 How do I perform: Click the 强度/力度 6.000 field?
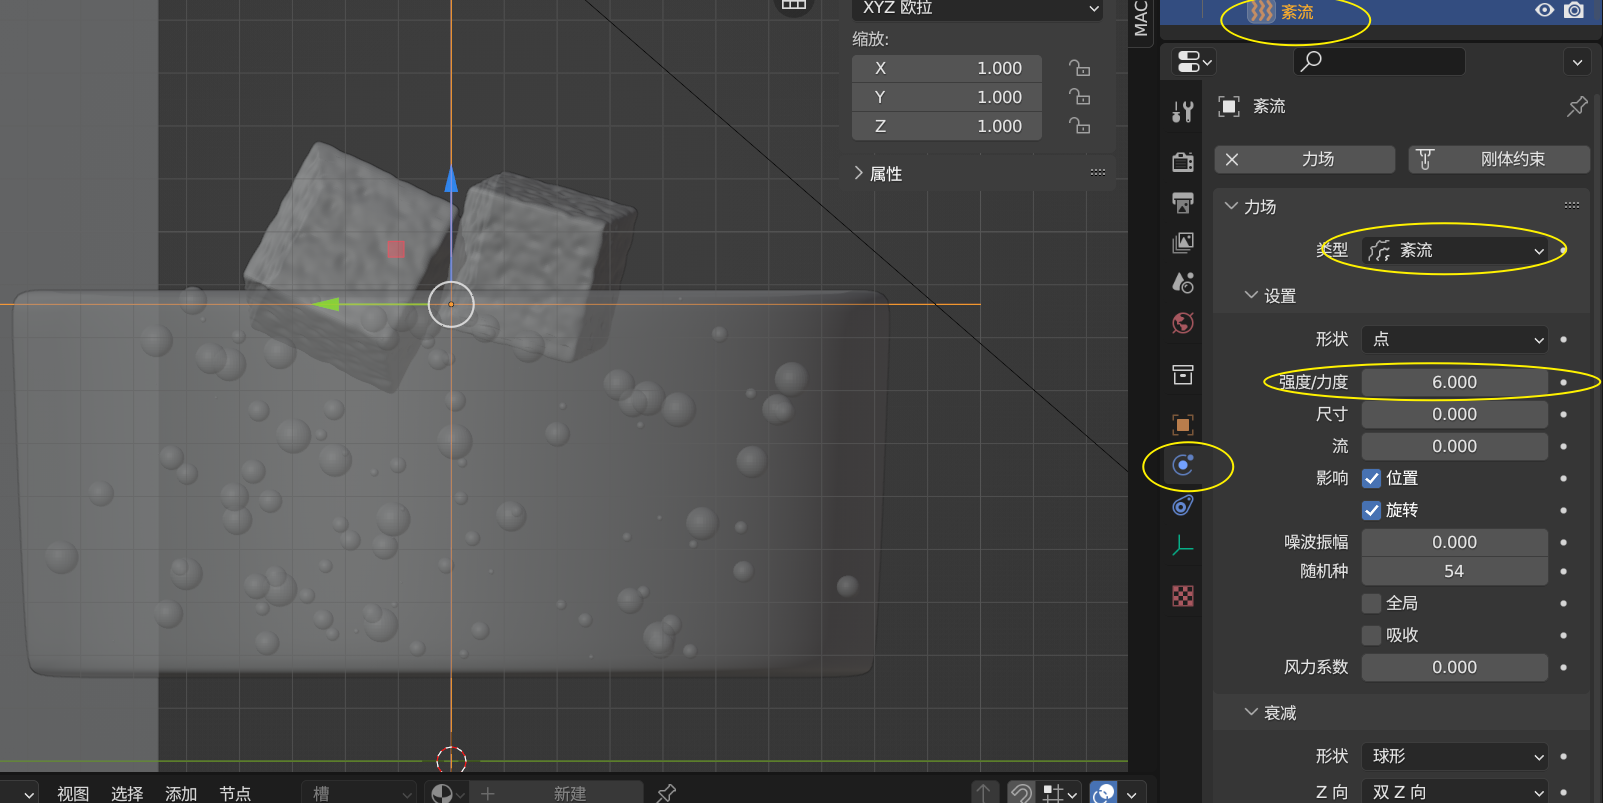(1455, 382)
